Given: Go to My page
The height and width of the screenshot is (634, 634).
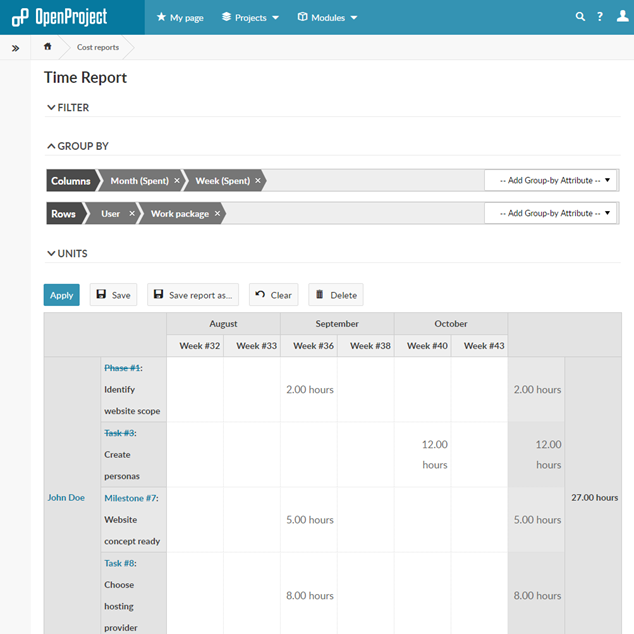Looking at the screenshot, I should point(180,17).
